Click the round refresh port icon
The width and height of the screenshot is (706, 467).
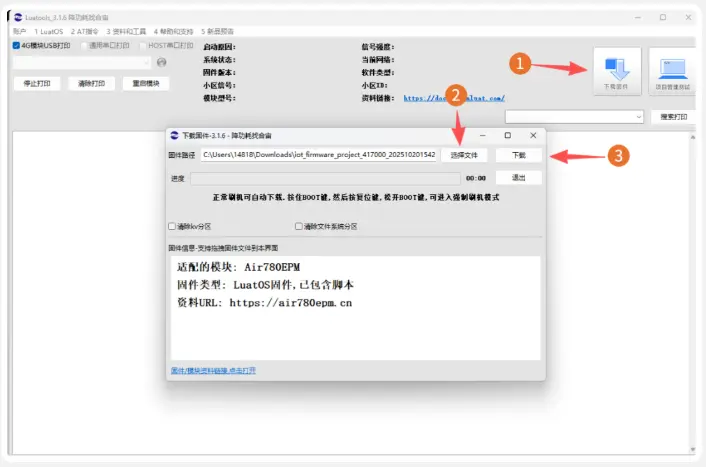click(161, 62)
